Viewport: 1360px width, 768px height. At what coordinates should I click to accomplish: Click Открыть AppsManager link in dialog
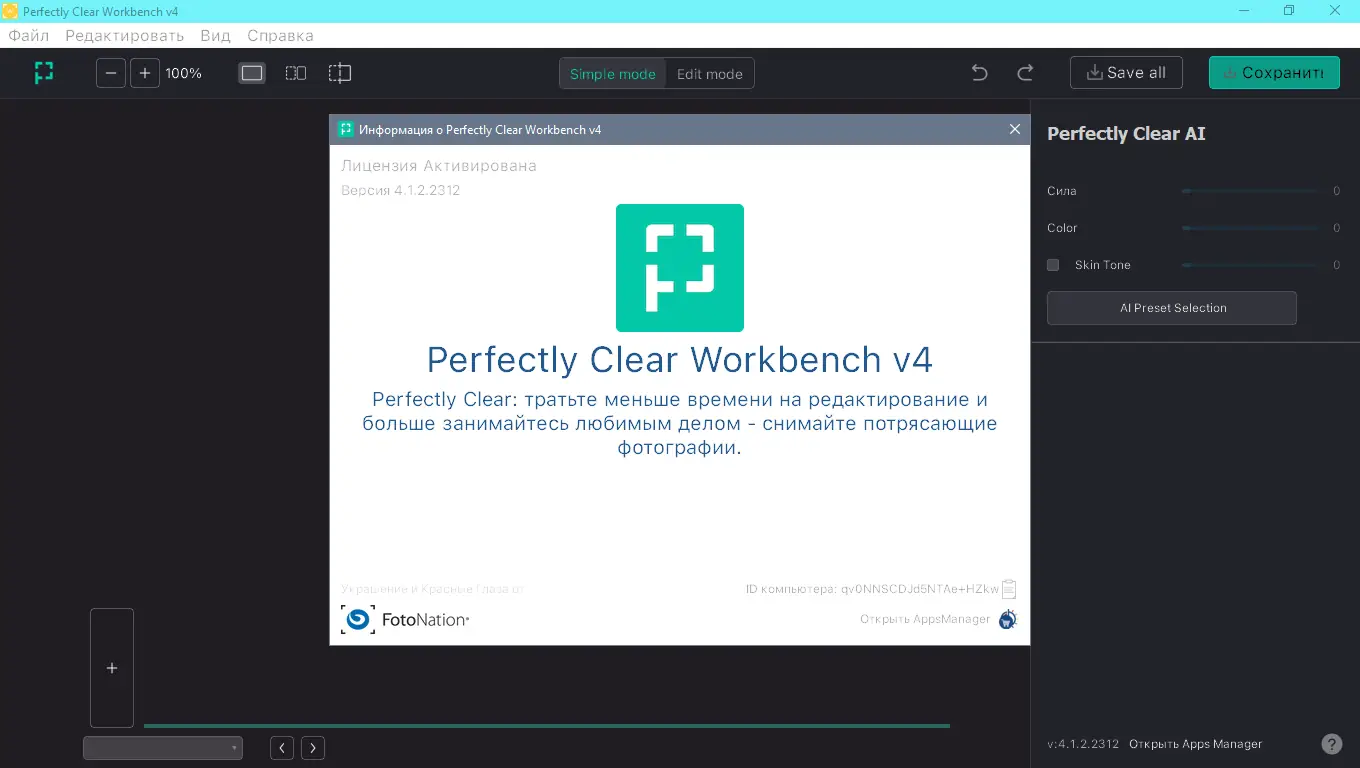[x=925, y=619]
